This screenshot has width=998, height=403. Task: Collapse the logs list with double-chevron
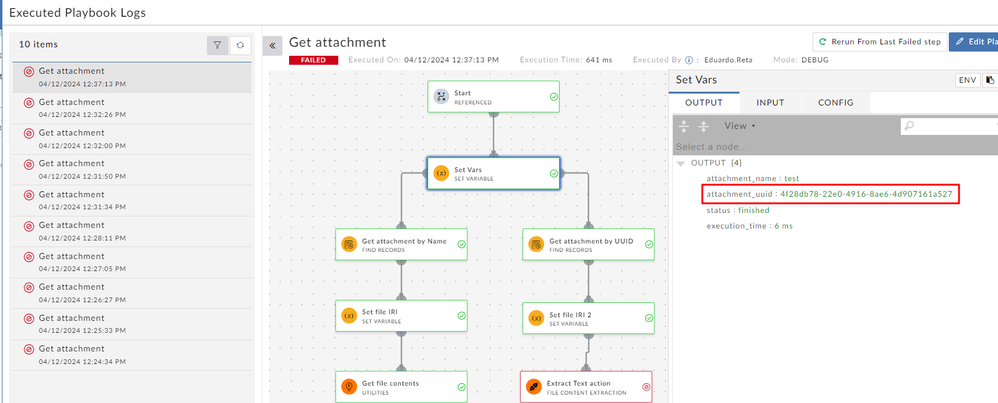(273, 46)
